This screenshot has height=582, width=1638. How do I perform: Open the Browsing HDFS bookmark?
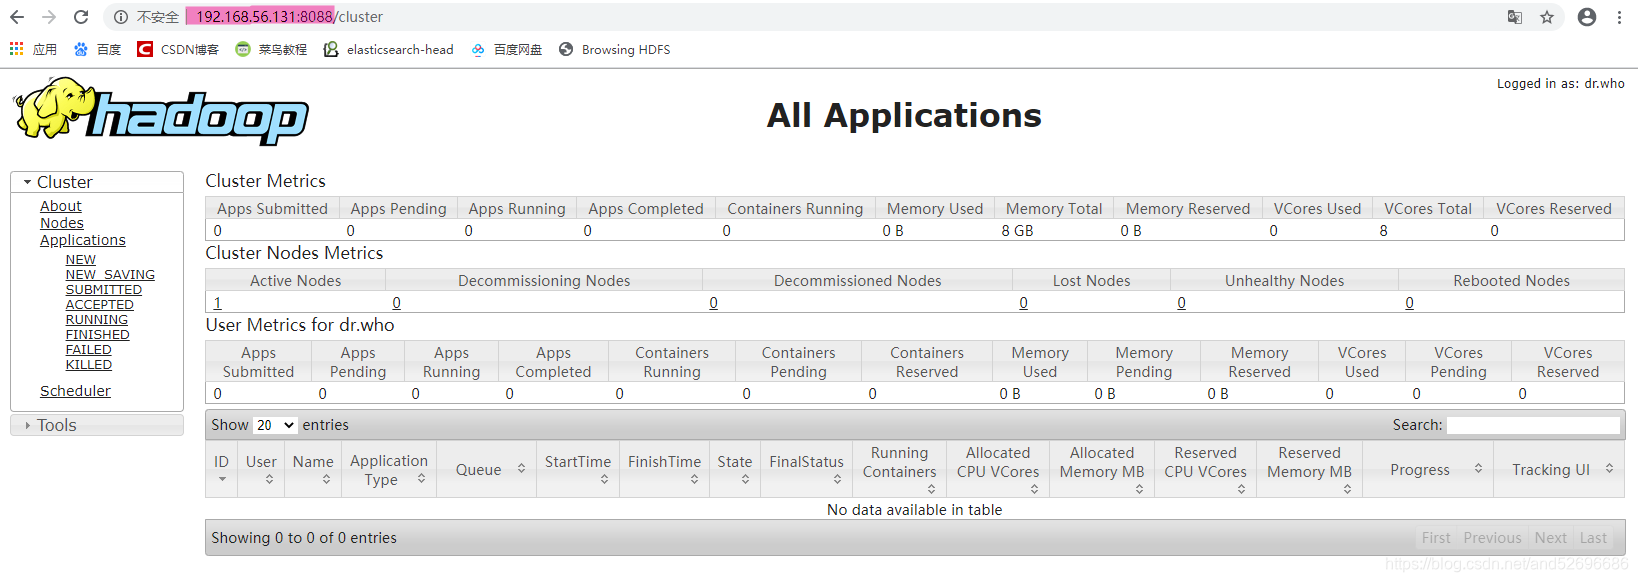click(x=614, y=49)
